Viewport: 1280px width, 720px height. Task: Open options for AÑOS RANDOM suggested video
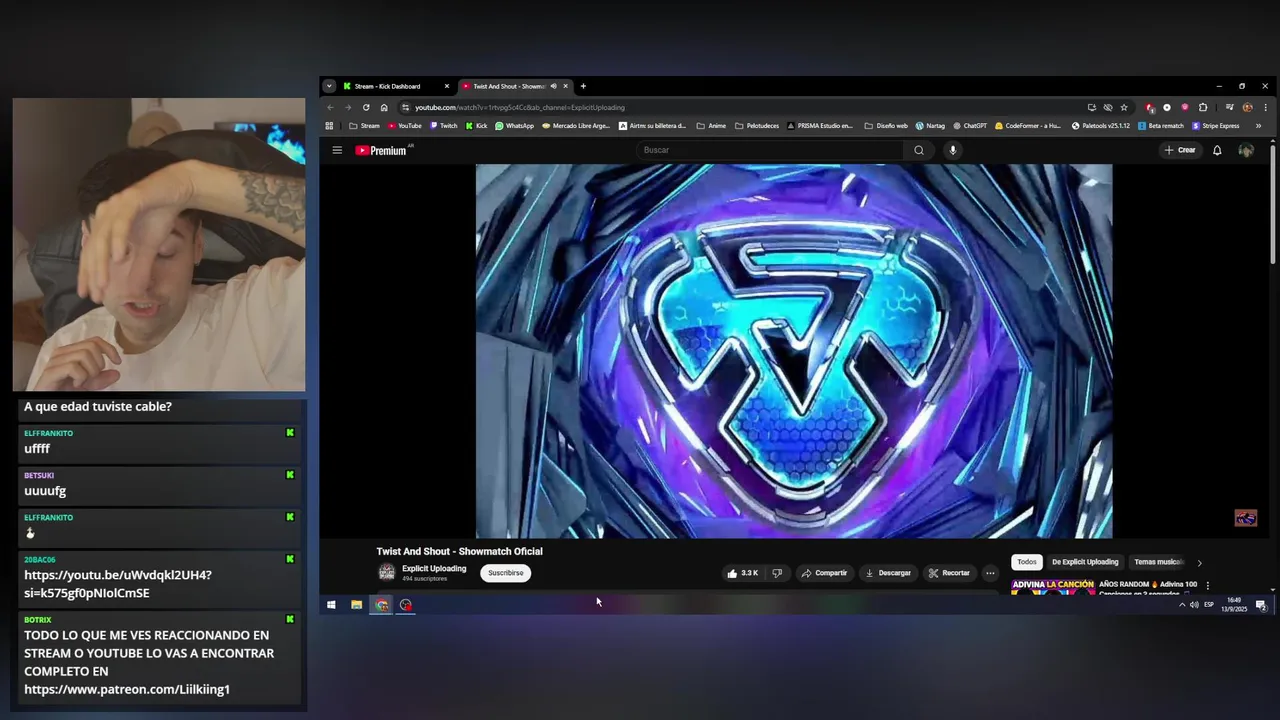tap(1207, 585)
